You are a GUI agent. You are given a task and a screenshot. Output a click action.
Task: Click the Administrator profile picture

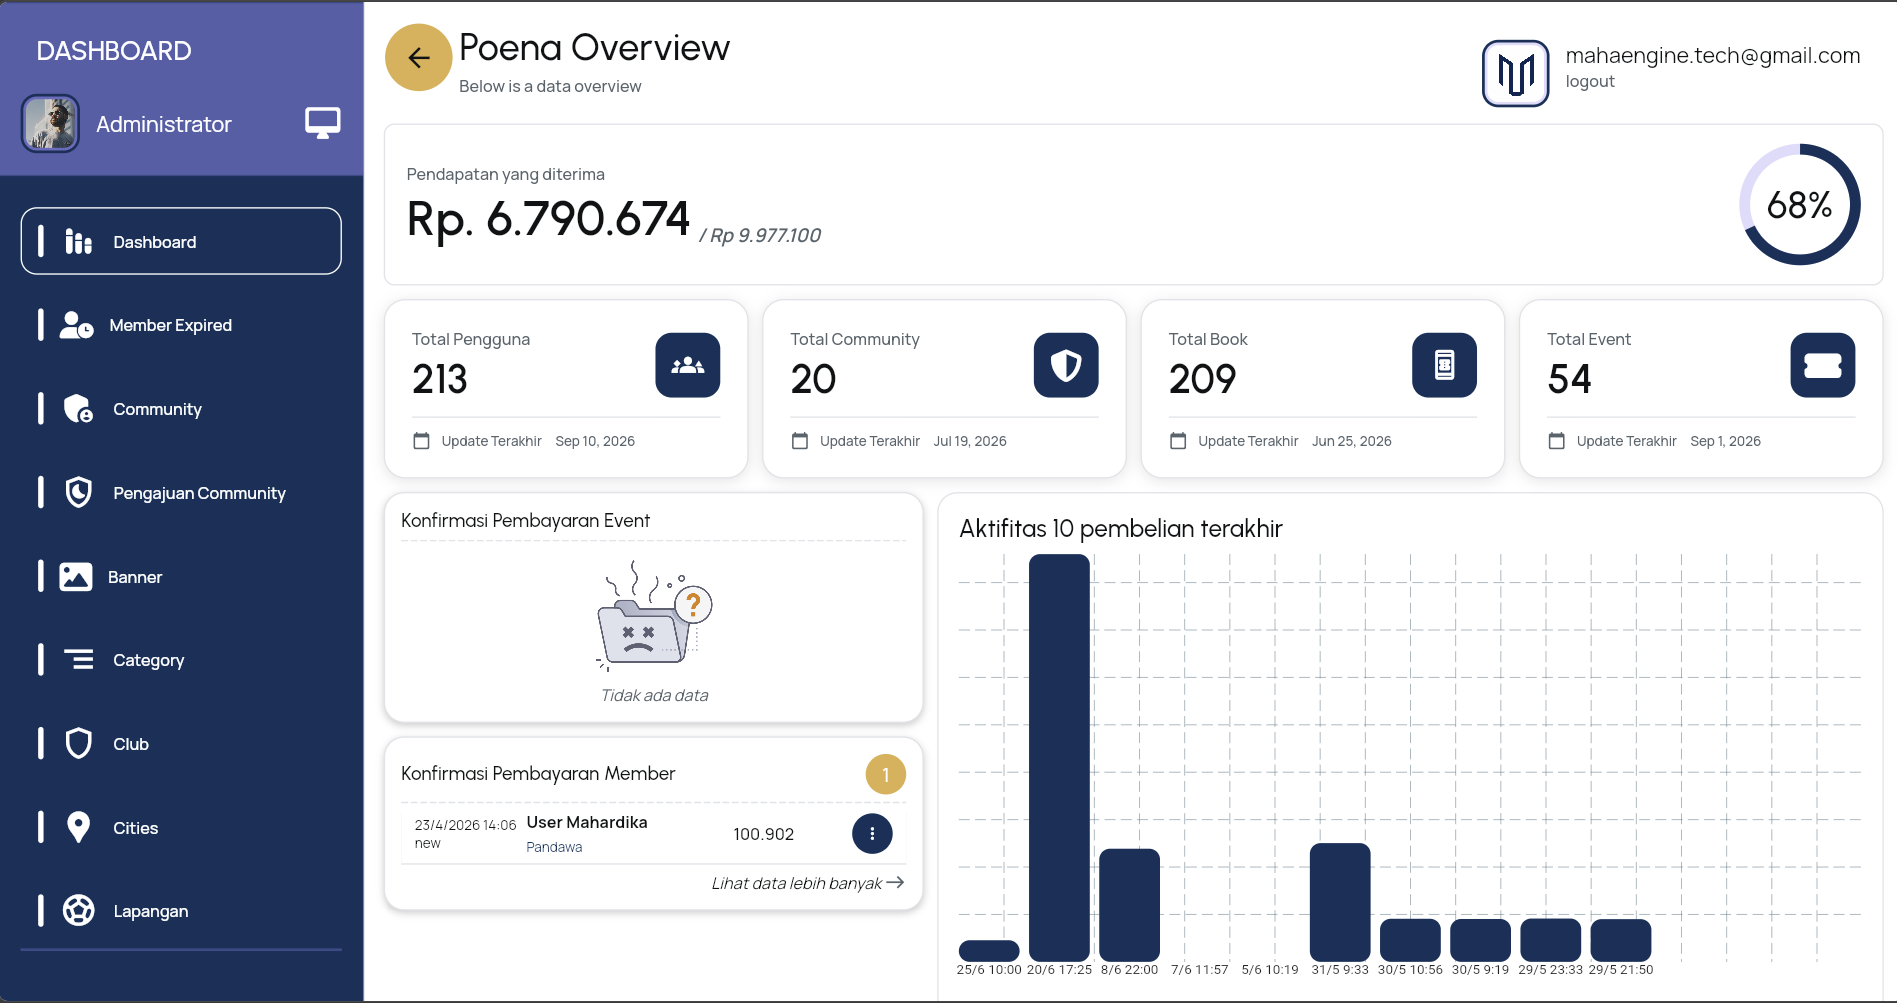(x=50, y=123)
